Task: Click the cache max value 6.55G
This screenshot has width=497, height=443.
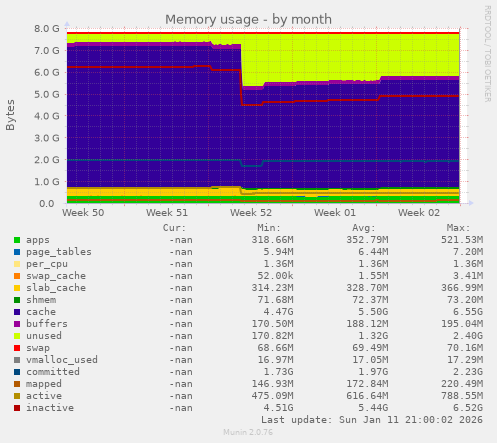Action: coord(468,312)
